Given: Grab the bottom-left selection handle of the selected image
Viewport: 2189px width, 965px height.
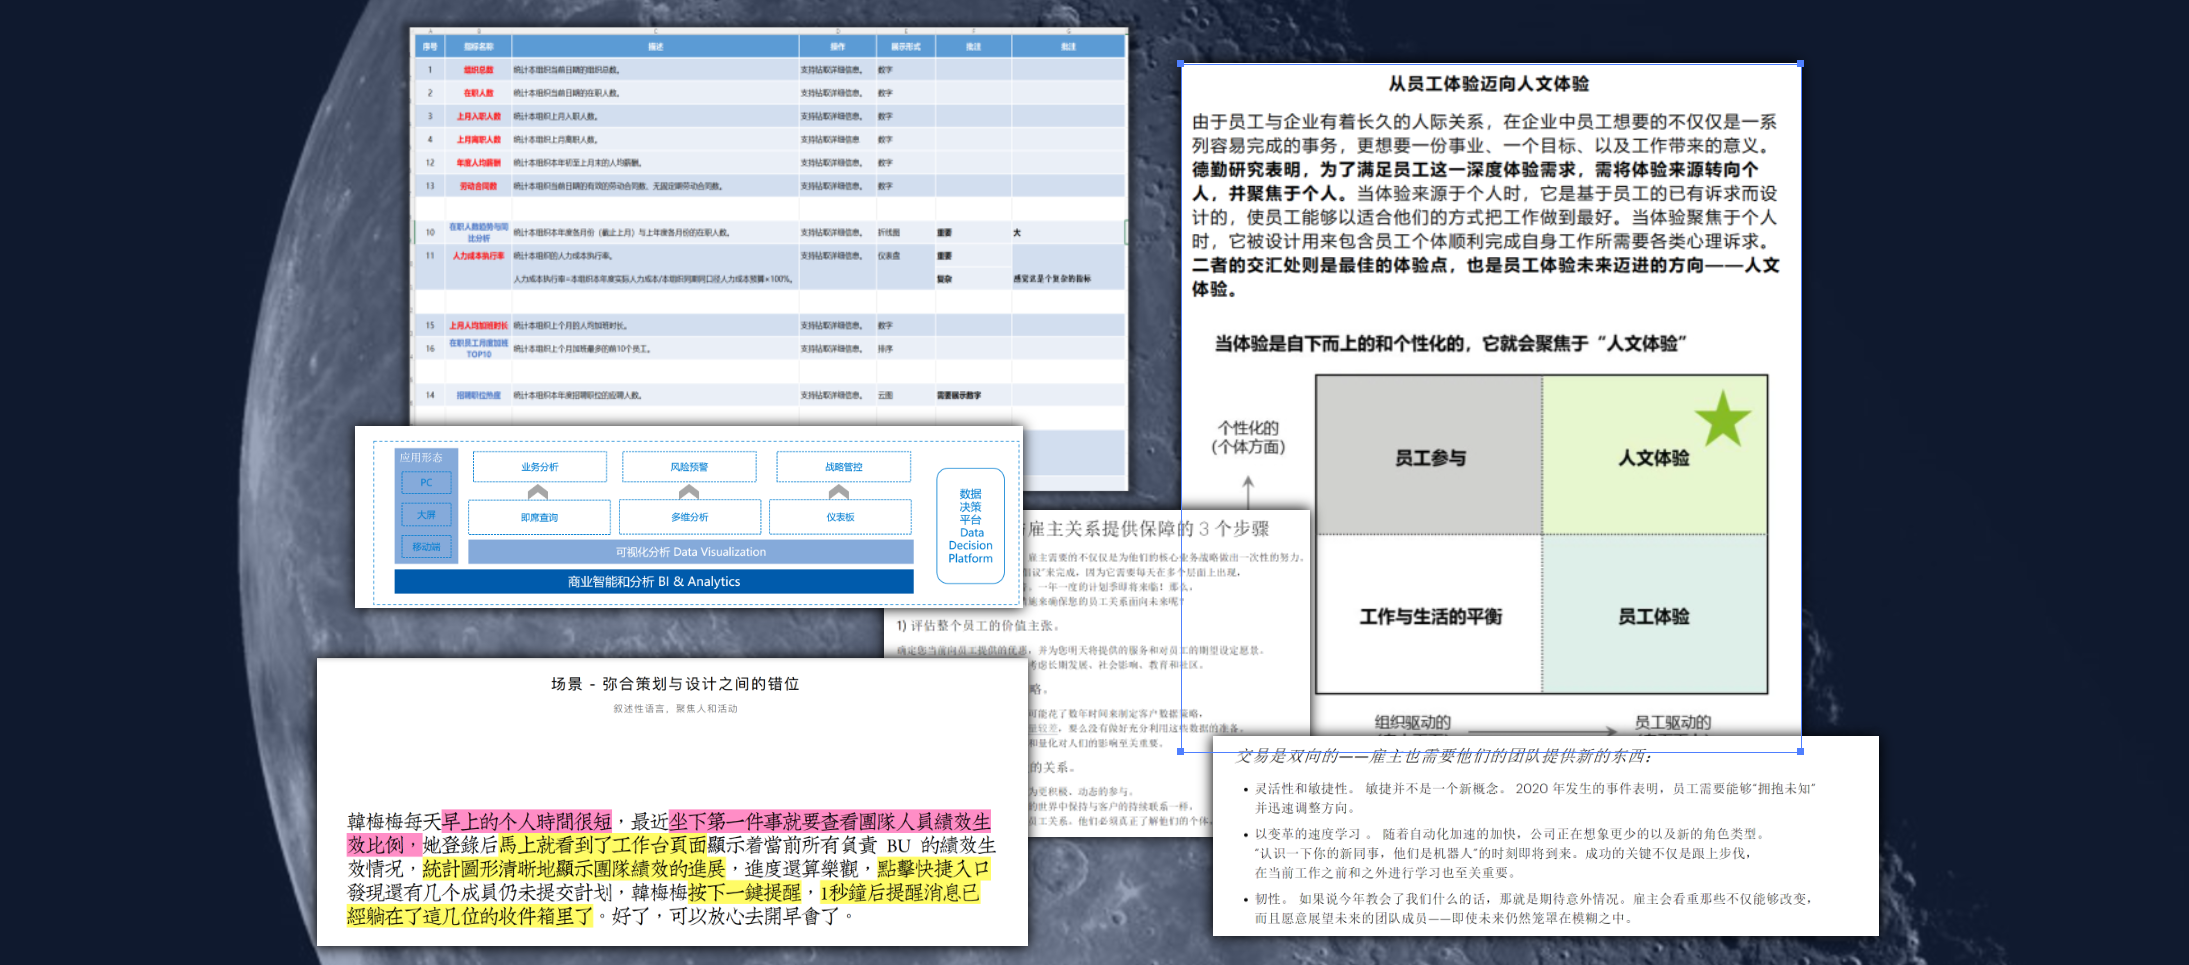Looking at the screenshot, I should [x=1181, y=751].
